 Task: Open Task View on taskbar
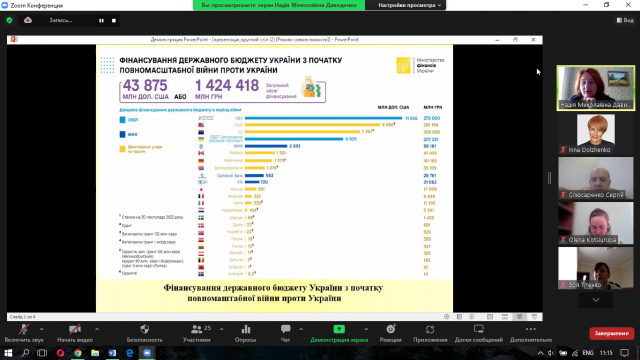pyautogui.click(x=42, y=353)
